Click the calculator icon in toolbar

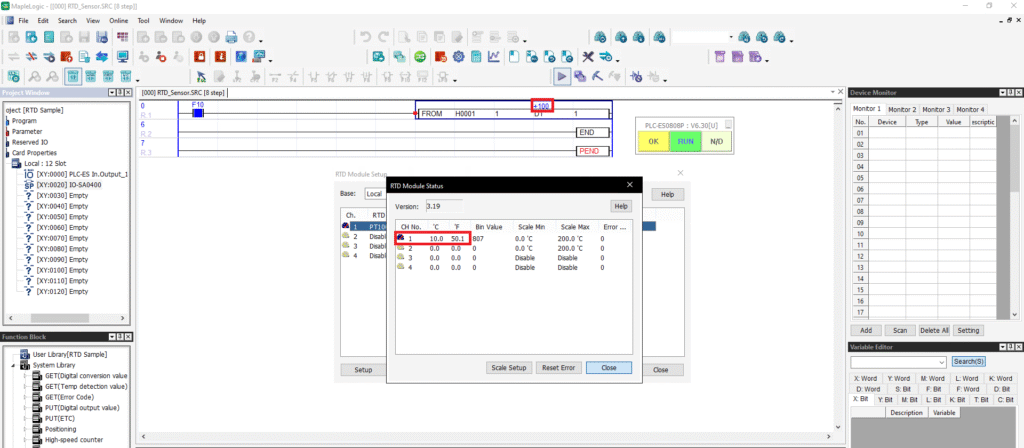(476, 56)
